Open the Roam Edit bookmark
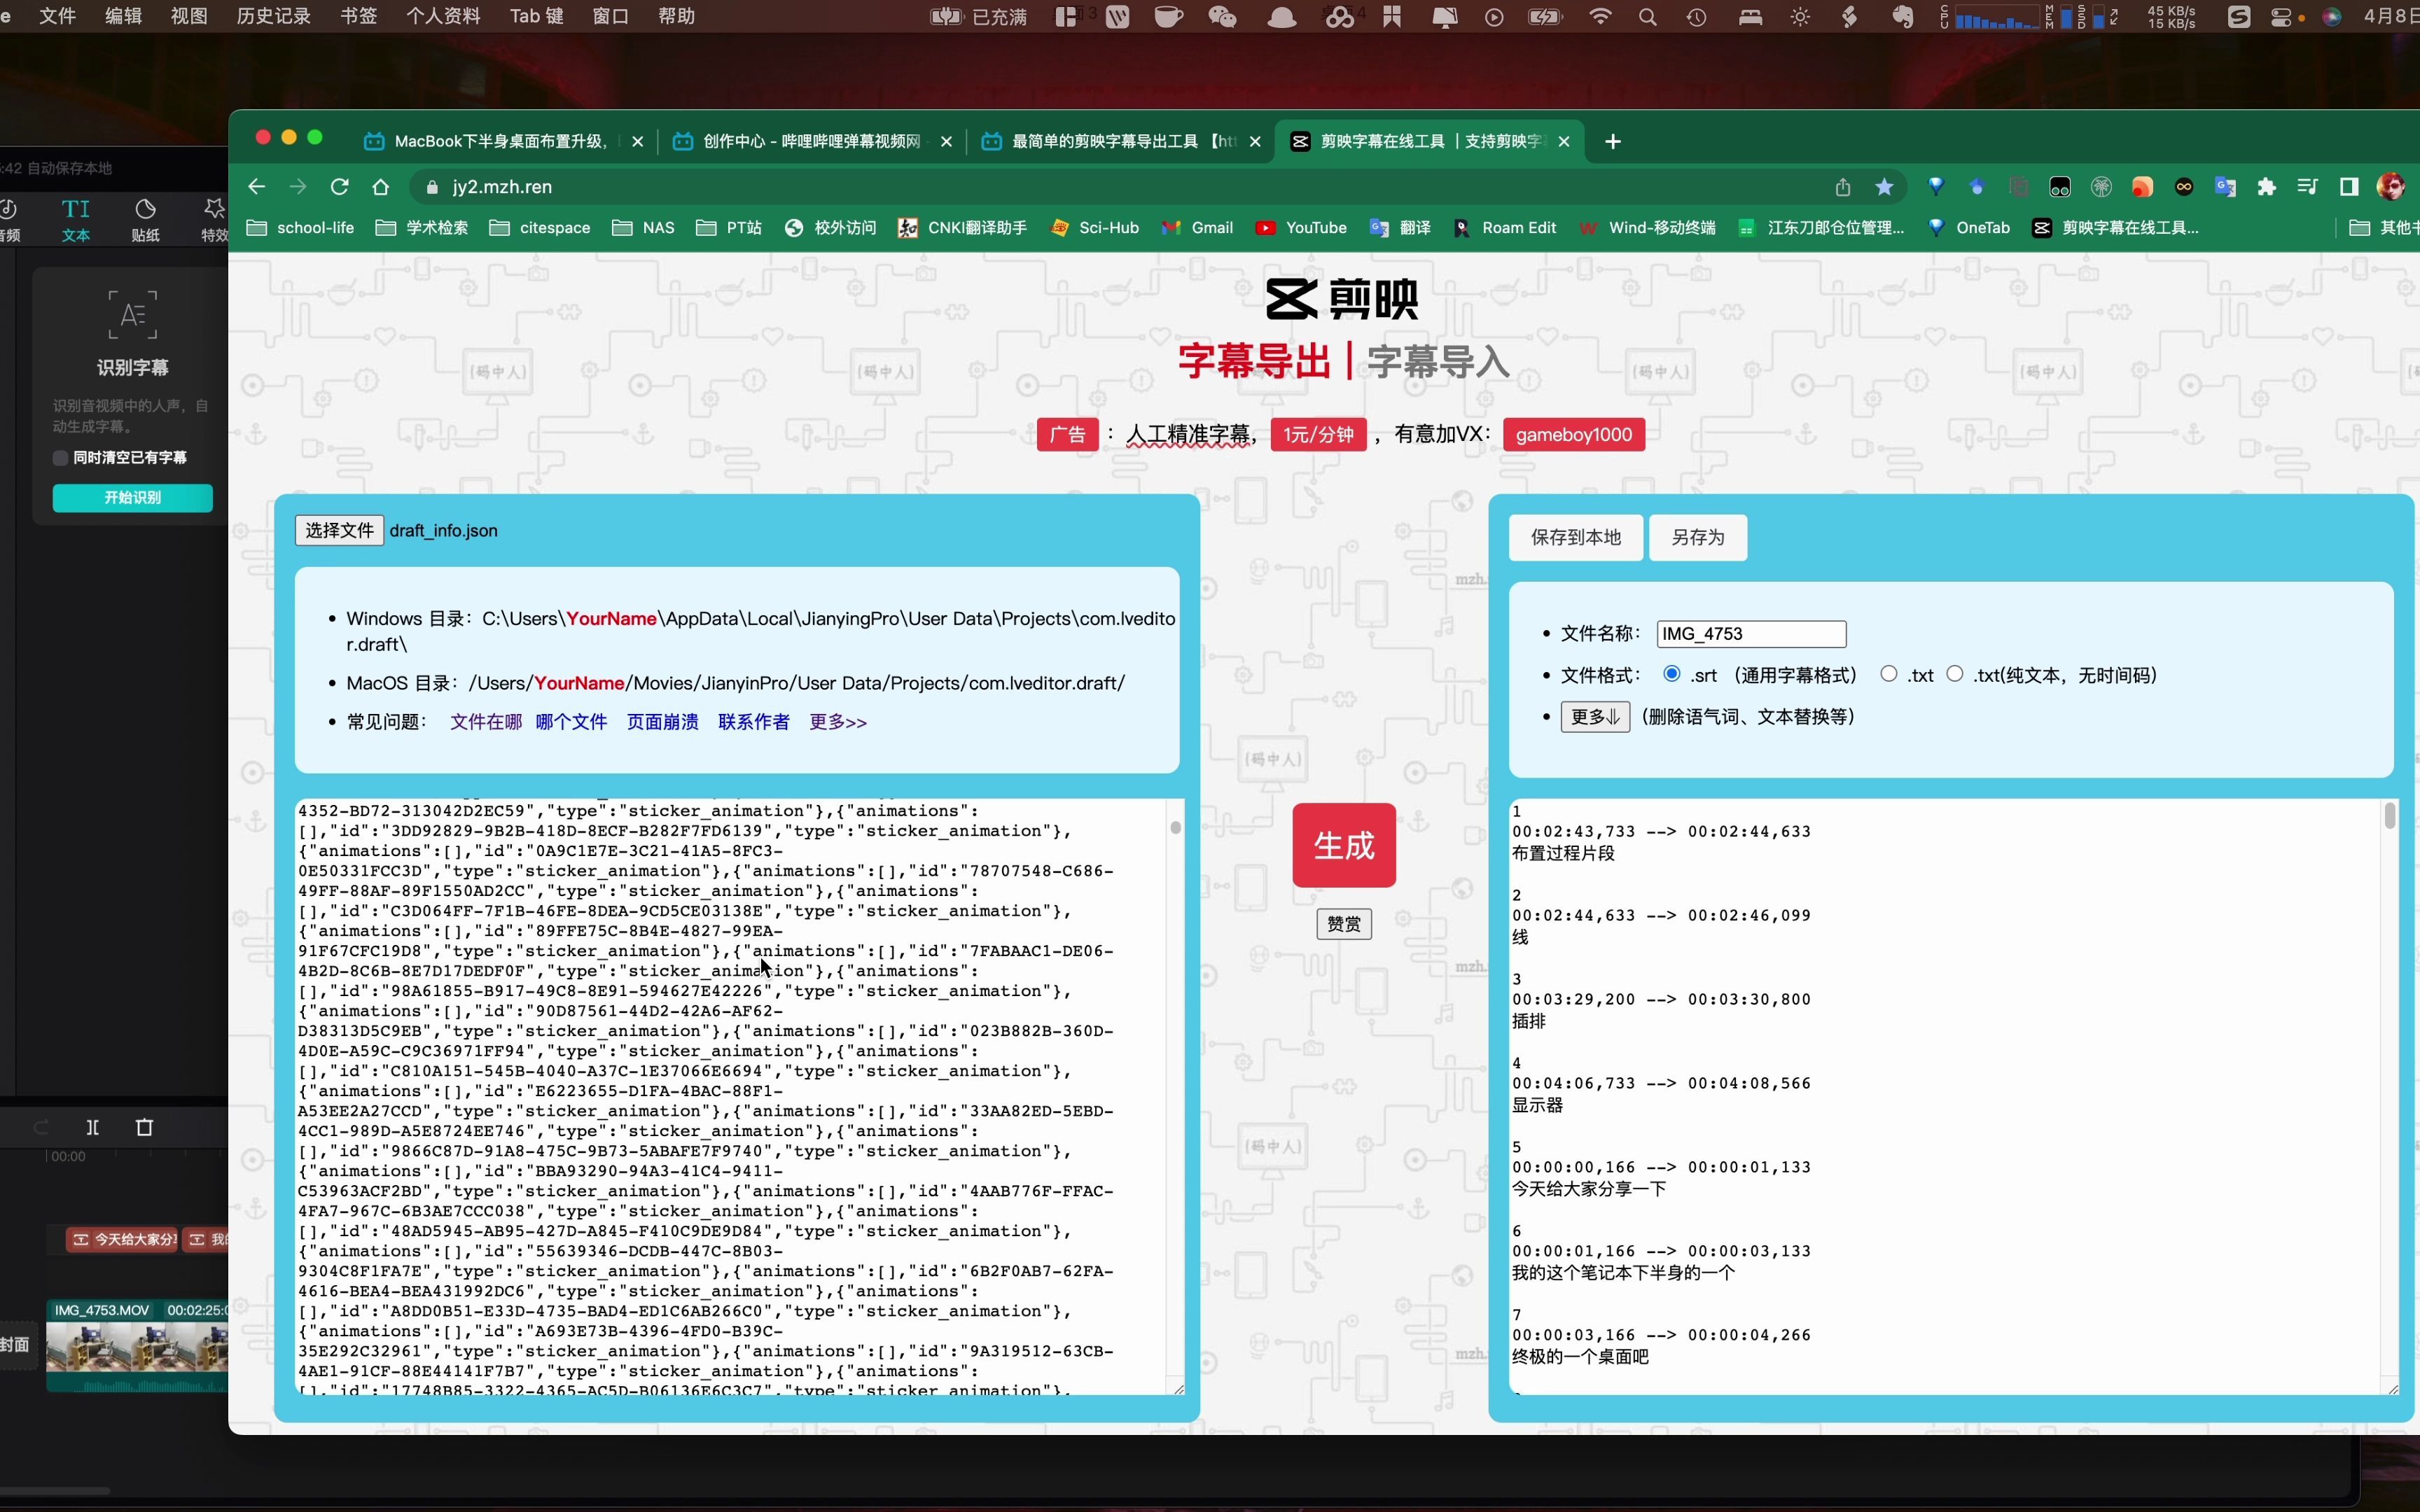 pos(1504,228)
